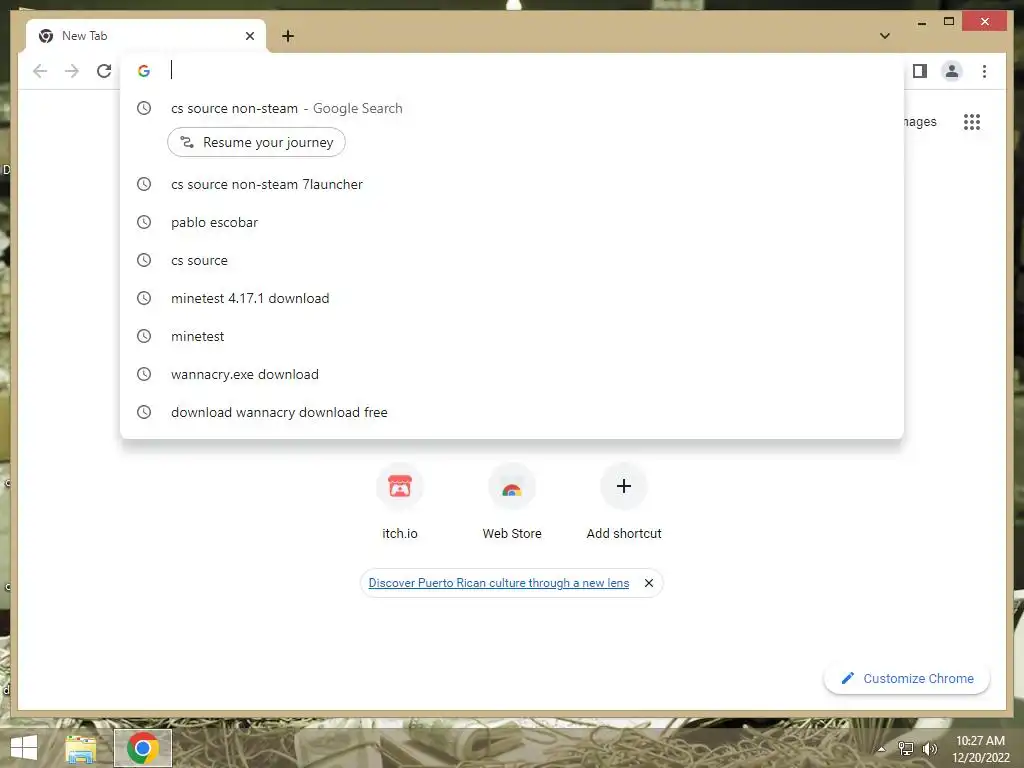
Task: Open the itch.io shortcut
Action: [x=400, y=502]
